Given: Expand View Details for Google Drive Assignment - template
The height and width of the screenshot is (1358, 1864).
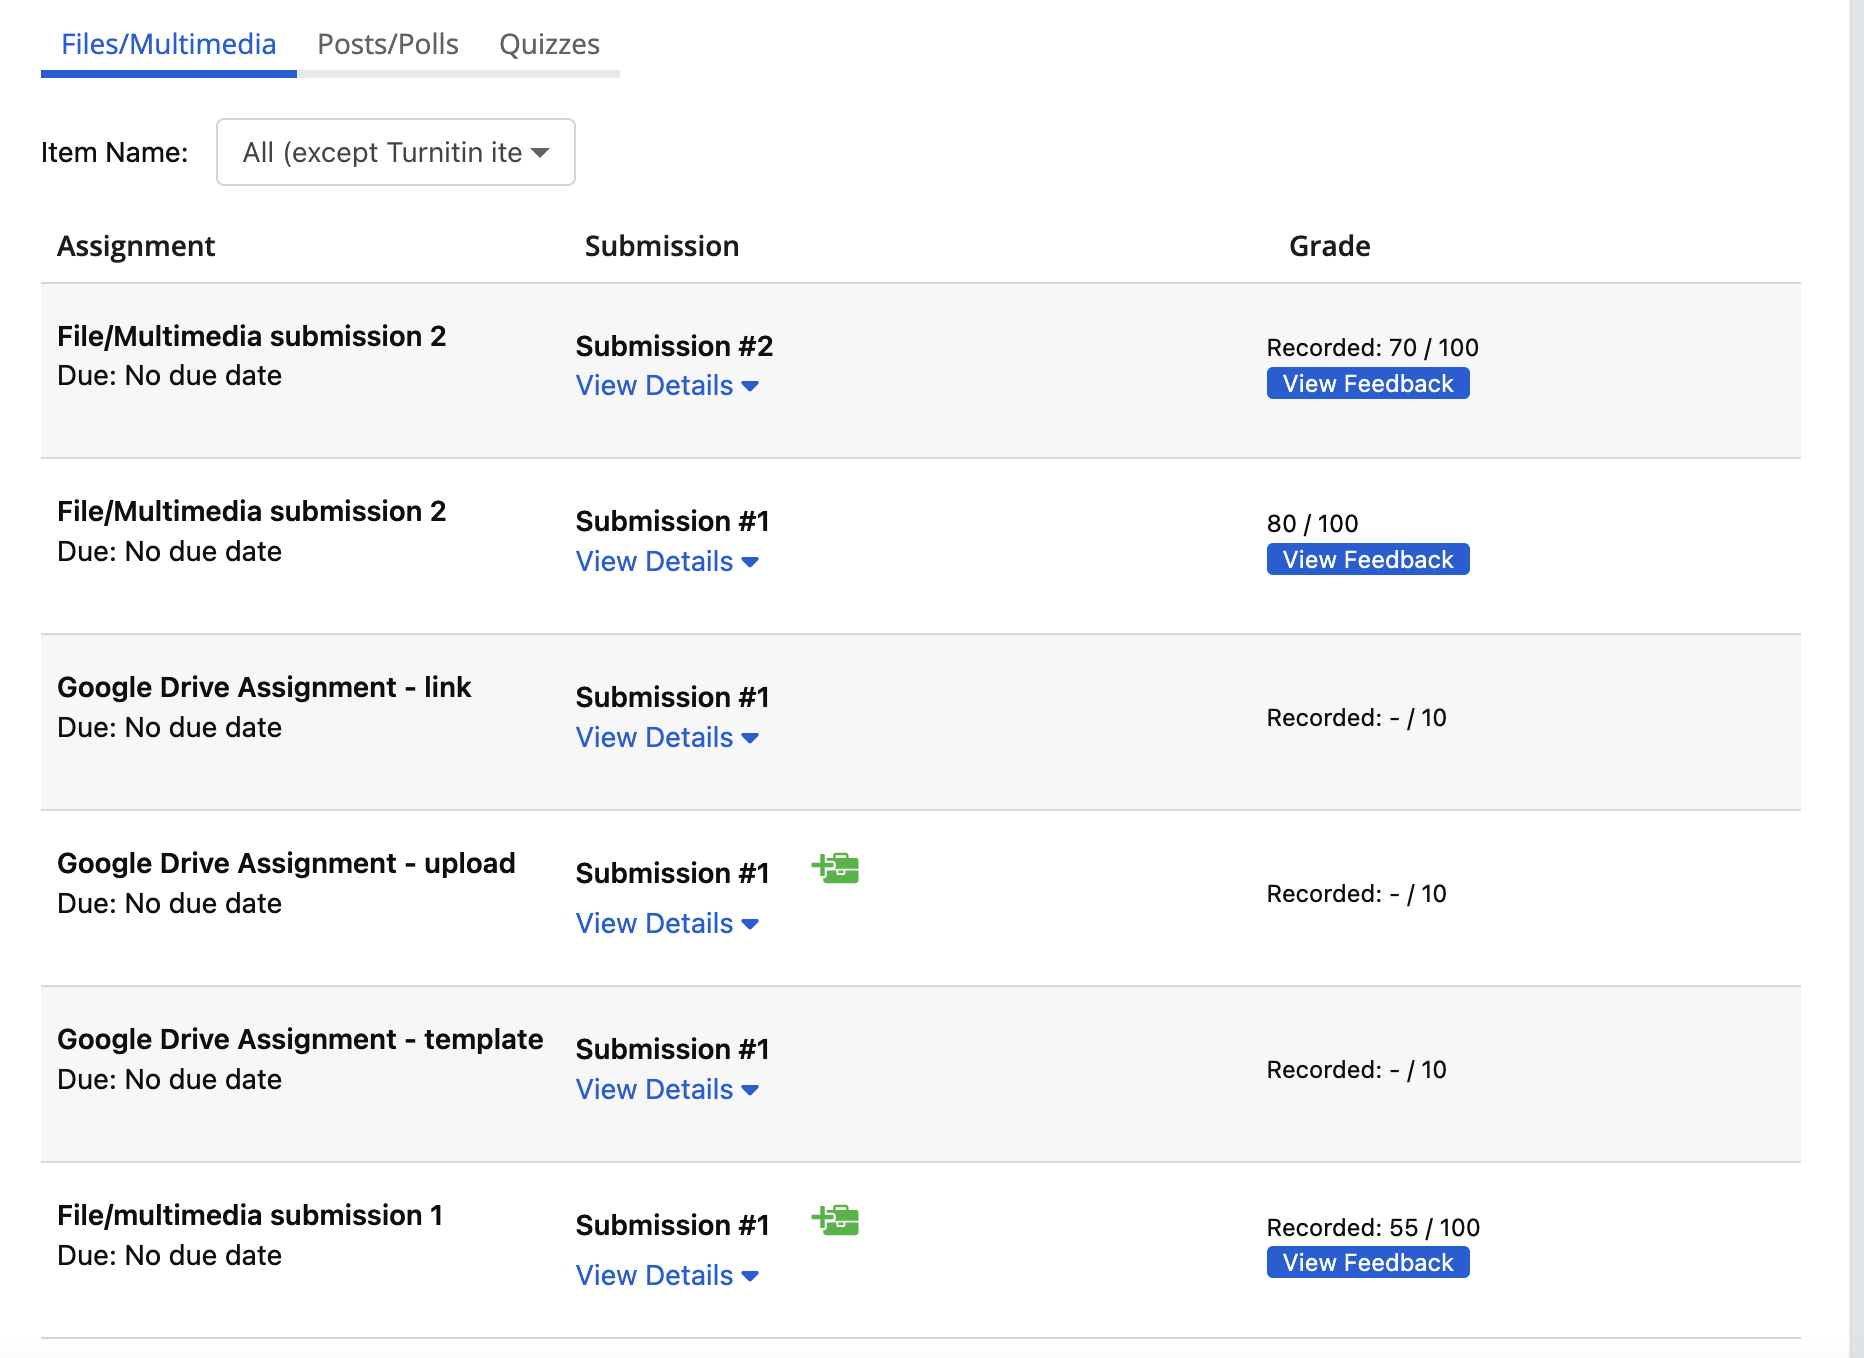Looking at the screenshot, I should 667,1090.
